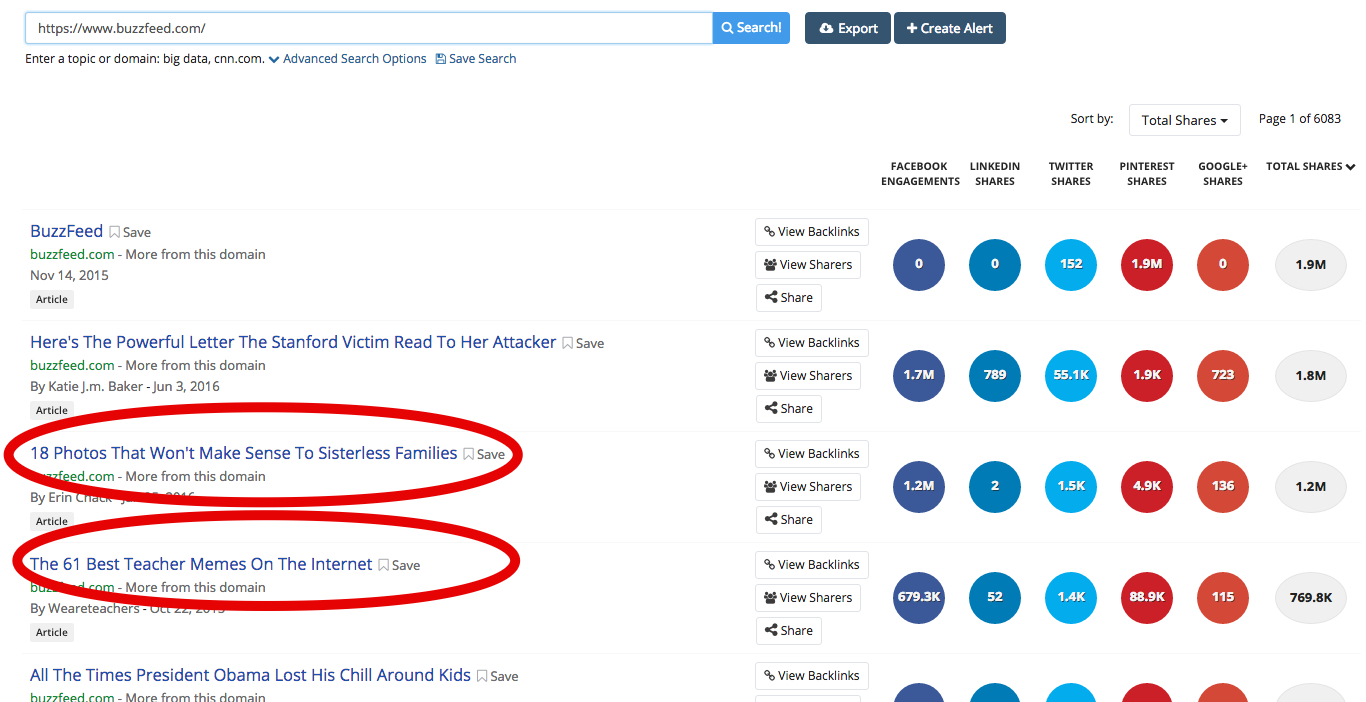Click the Search! button
This screenshot has width=1366, height=702.
tap(751, 28)
